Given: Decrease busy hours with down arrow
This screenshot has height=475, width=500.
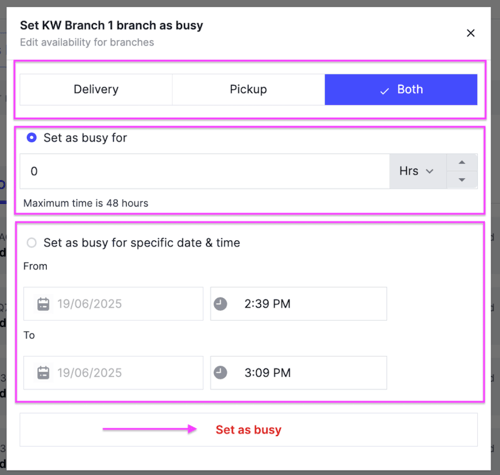Looking at the screenshot, I should point(462,180).
